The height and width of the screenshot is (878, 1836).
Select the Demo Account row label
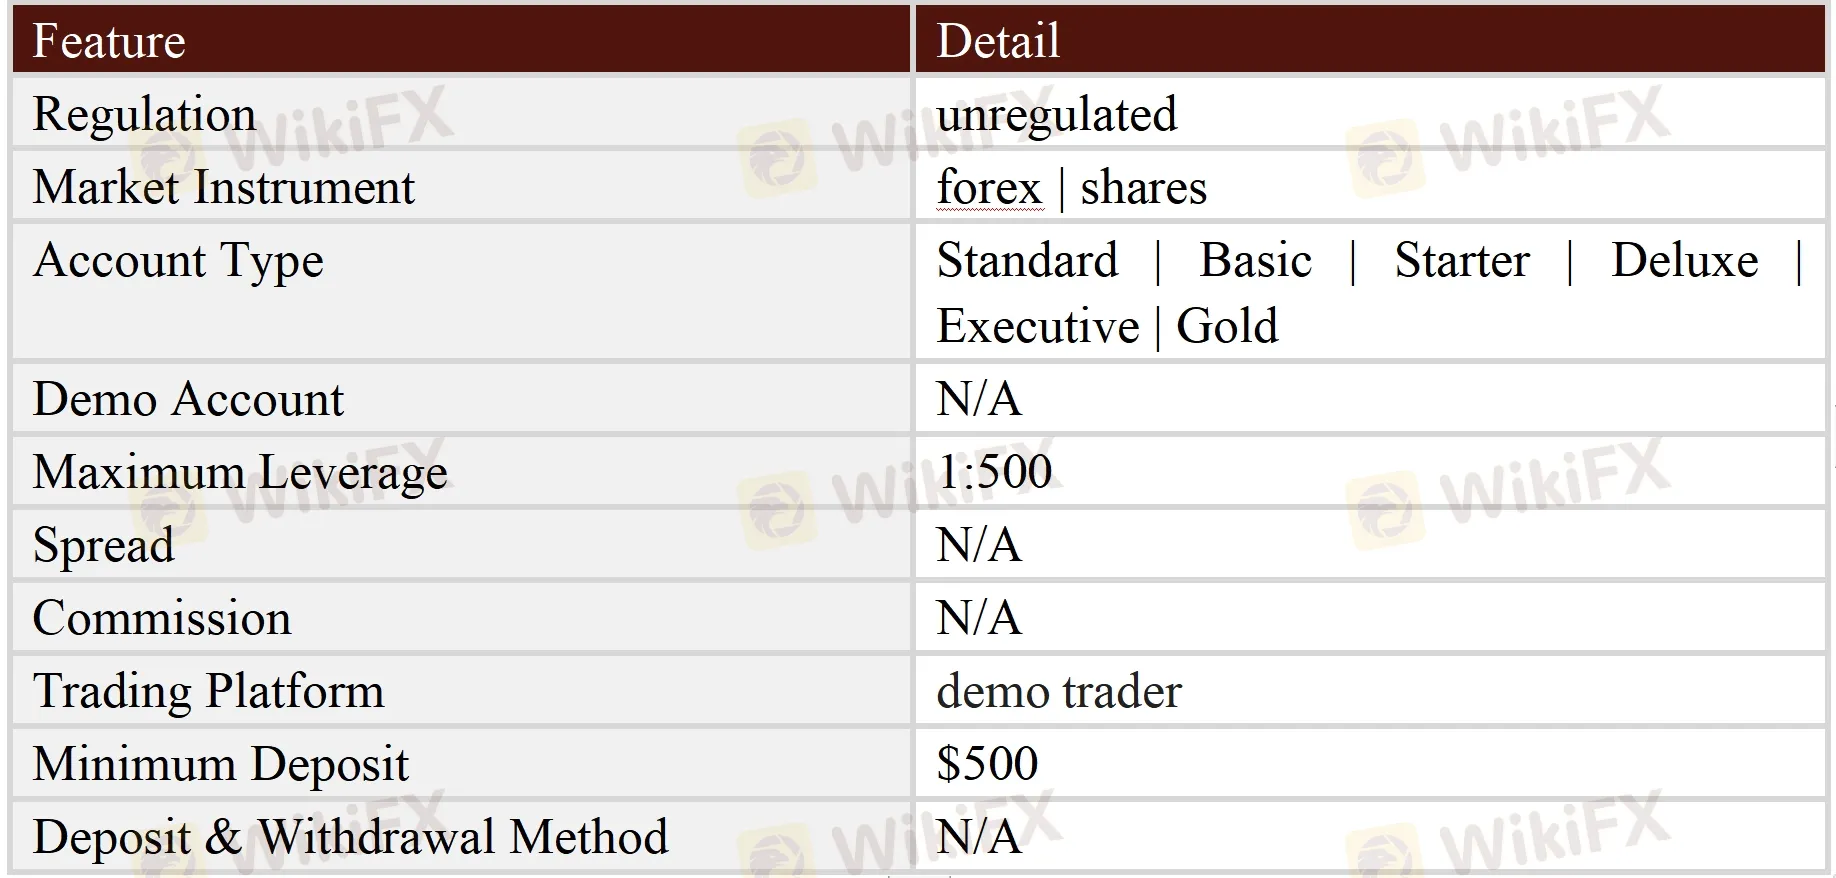coord(188,400)
